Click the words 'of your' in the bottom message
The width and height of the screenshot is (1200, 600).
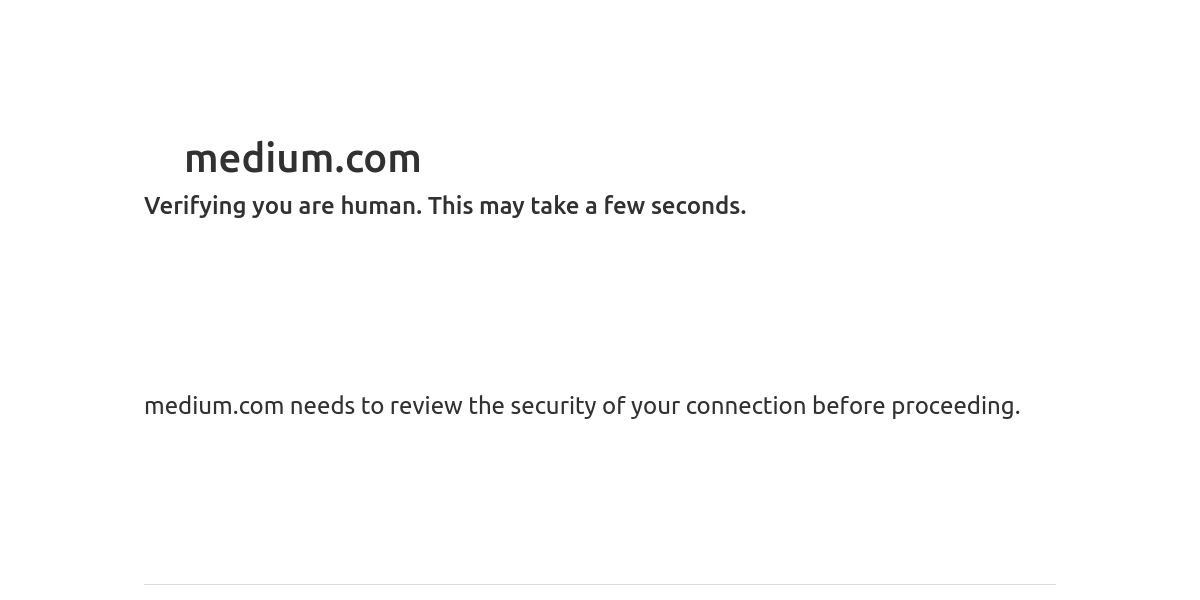641,406
